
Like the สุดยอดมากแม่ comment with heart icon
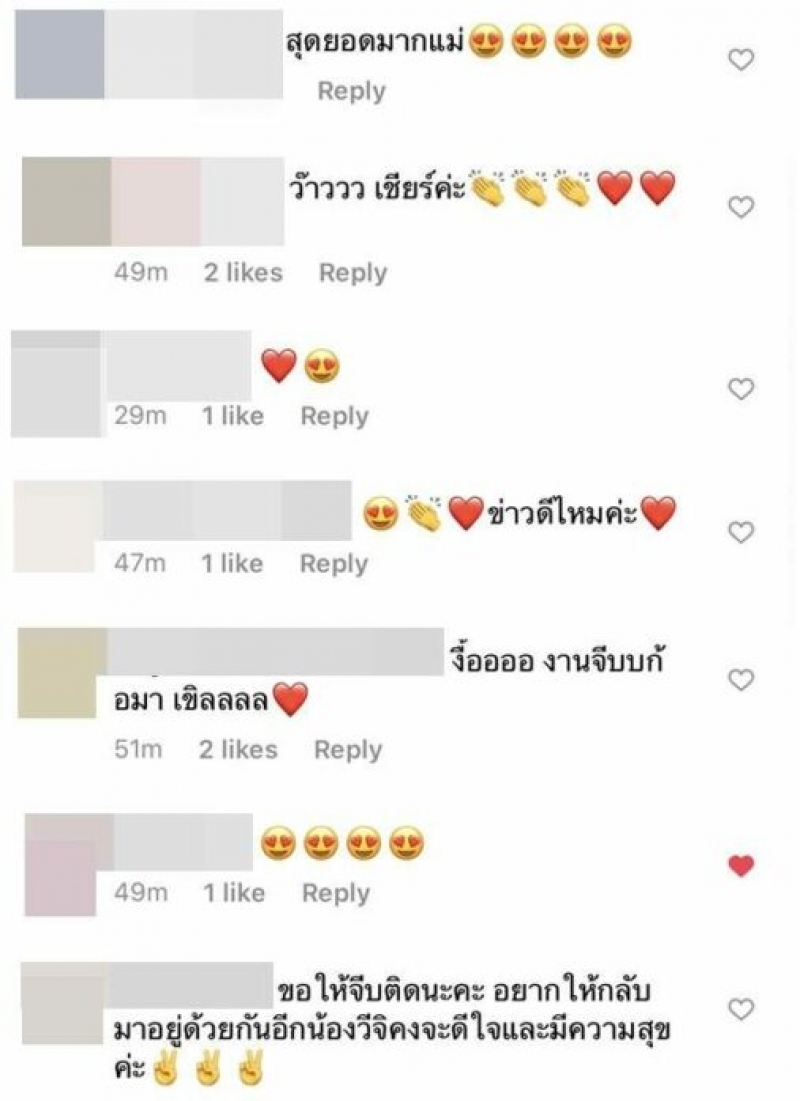click(740, 60)
